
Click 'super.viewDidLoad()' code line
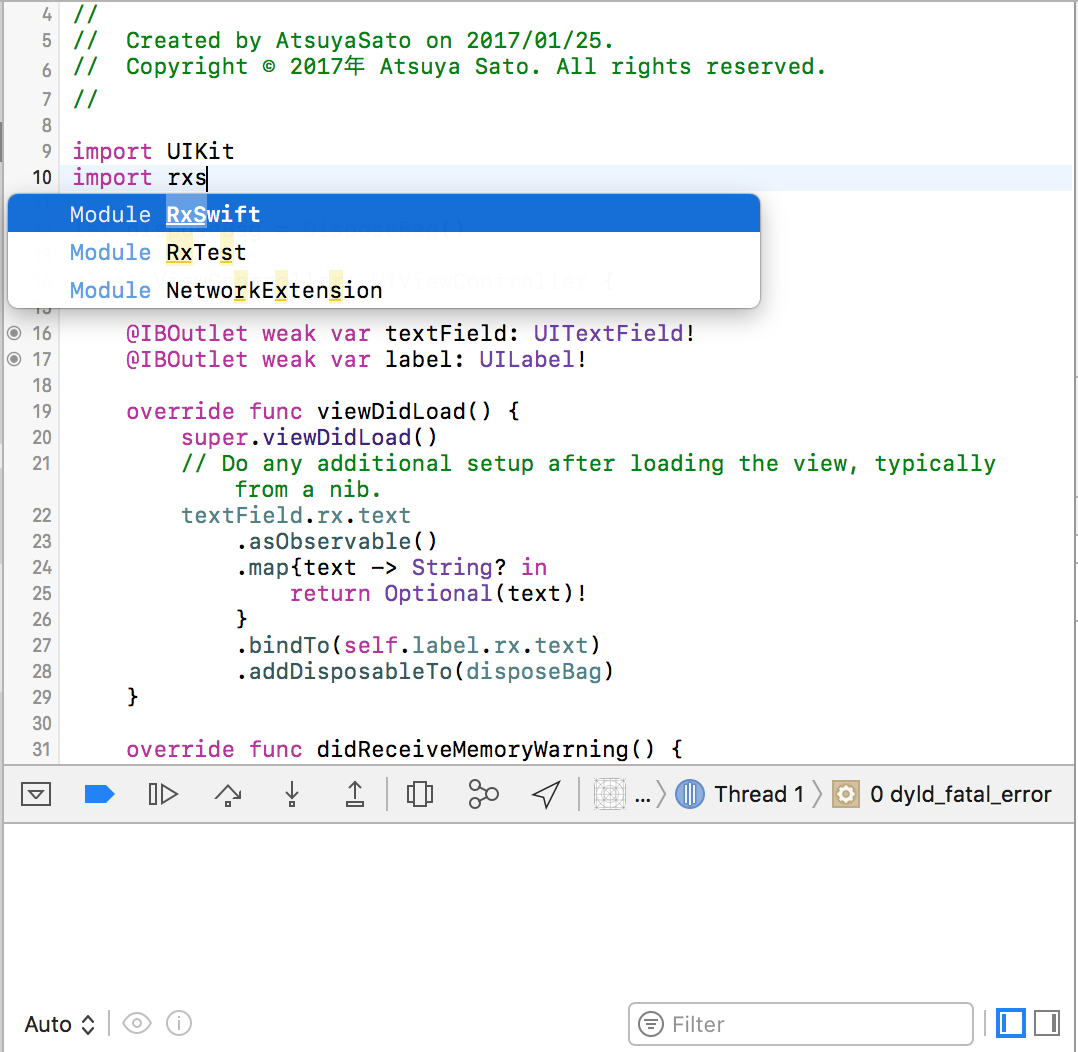point(309,437)
